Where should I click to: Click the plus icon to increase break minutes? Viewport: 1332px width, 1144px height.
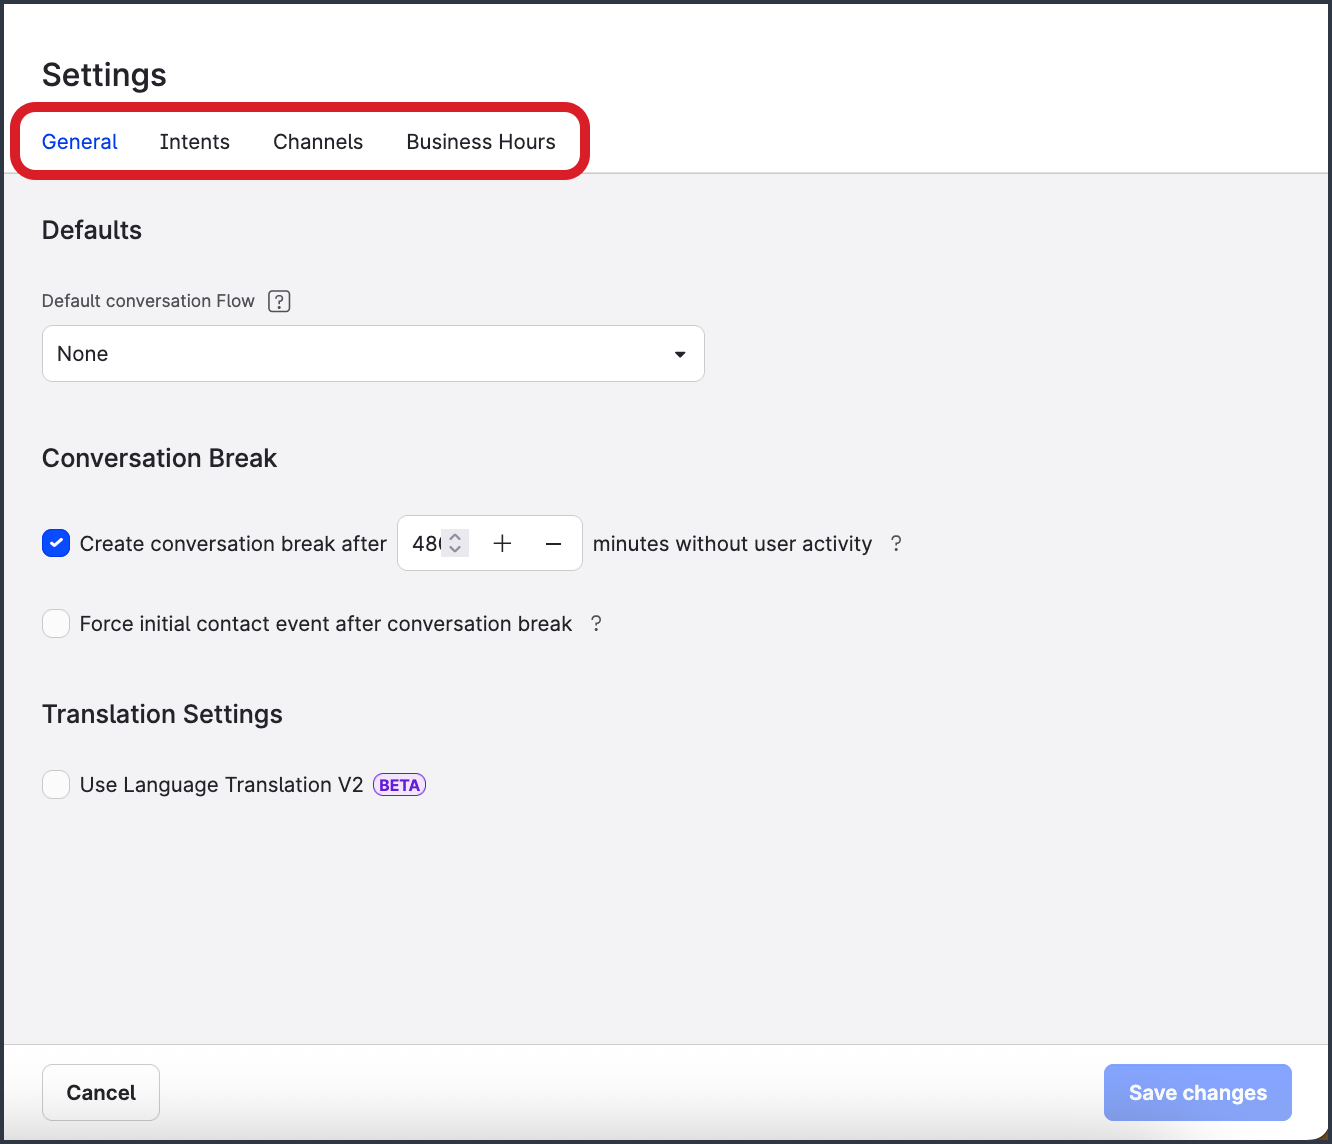pyautogui.click(x=502, y=543)
